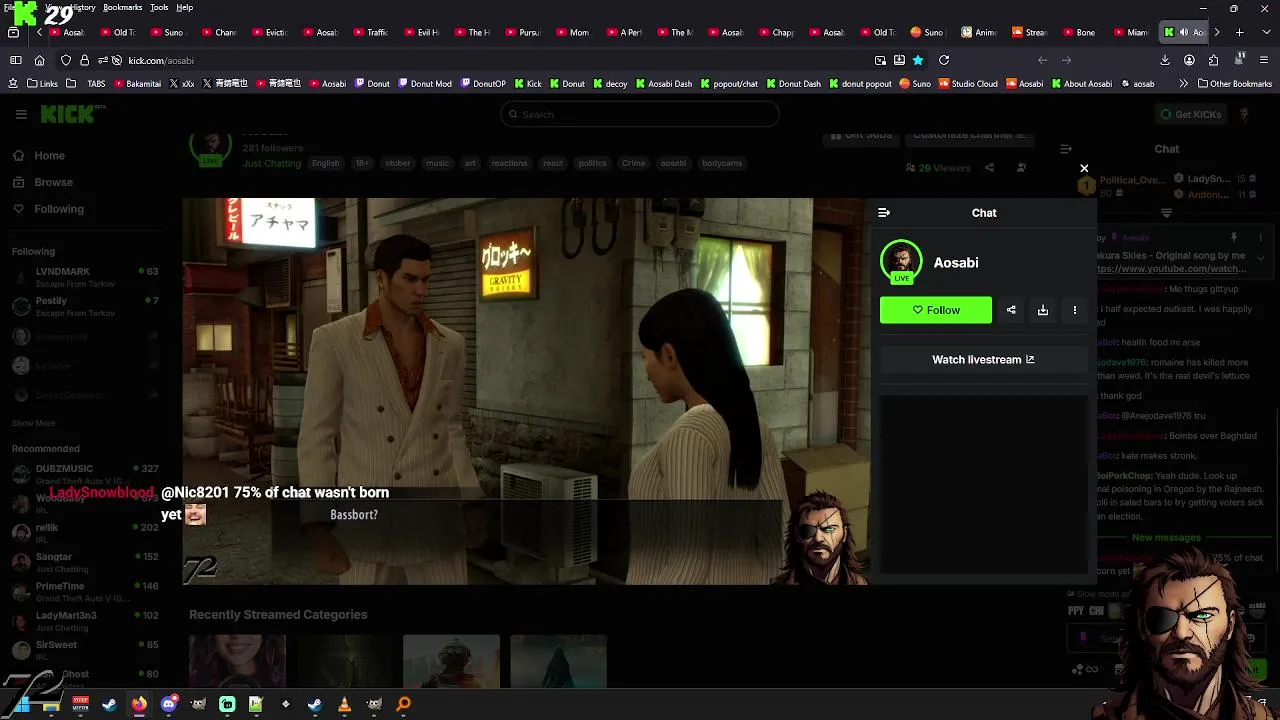Open the Bakamitai bookmark
This screenshot has height=720, width=1280.
[x=136, y=84]
